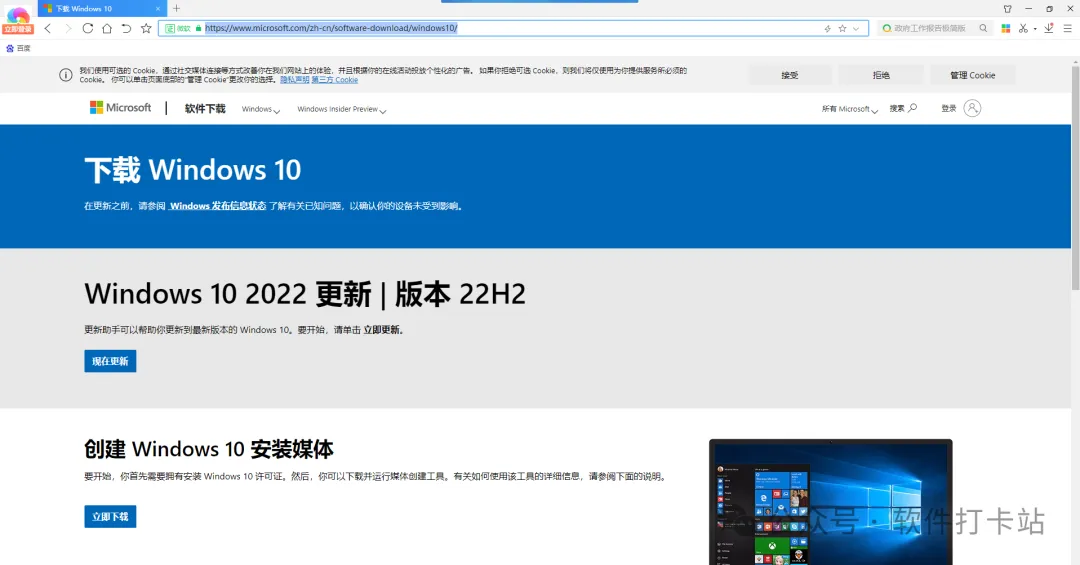Expand the Windows nav menu
This screenshot has height=565, width=1080.
[260, 110]
